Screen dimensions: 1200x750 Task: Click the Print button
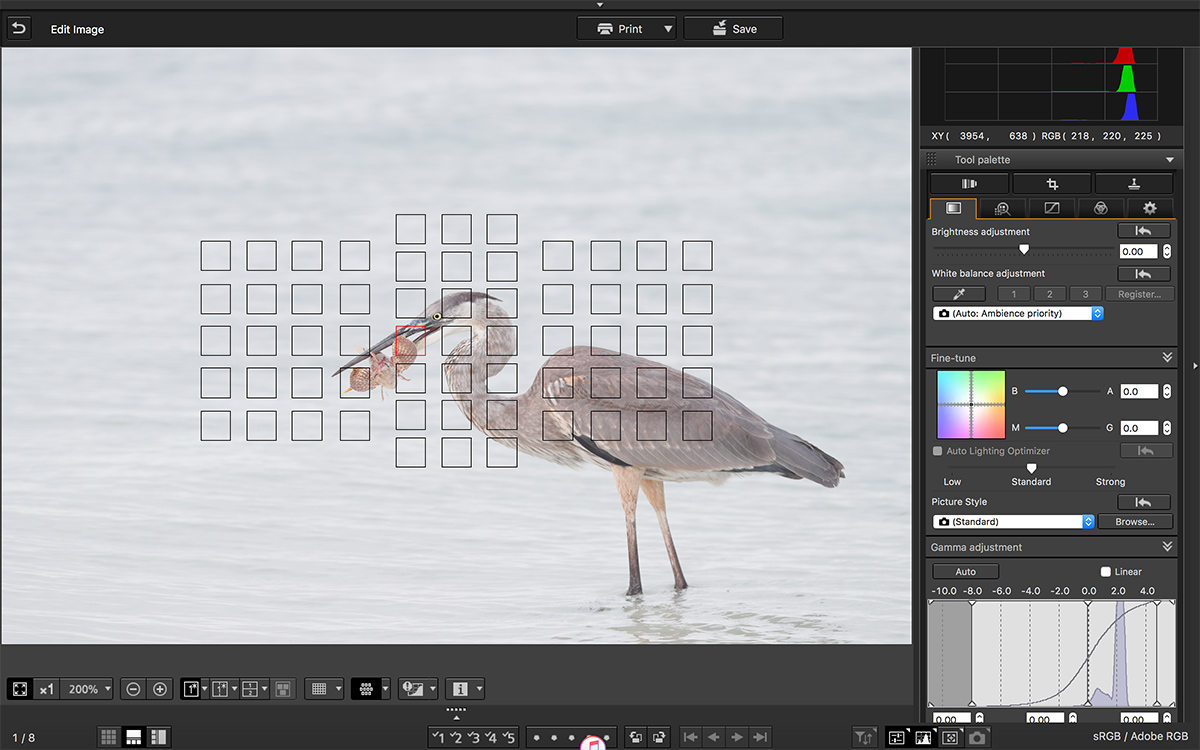point(619,29)
